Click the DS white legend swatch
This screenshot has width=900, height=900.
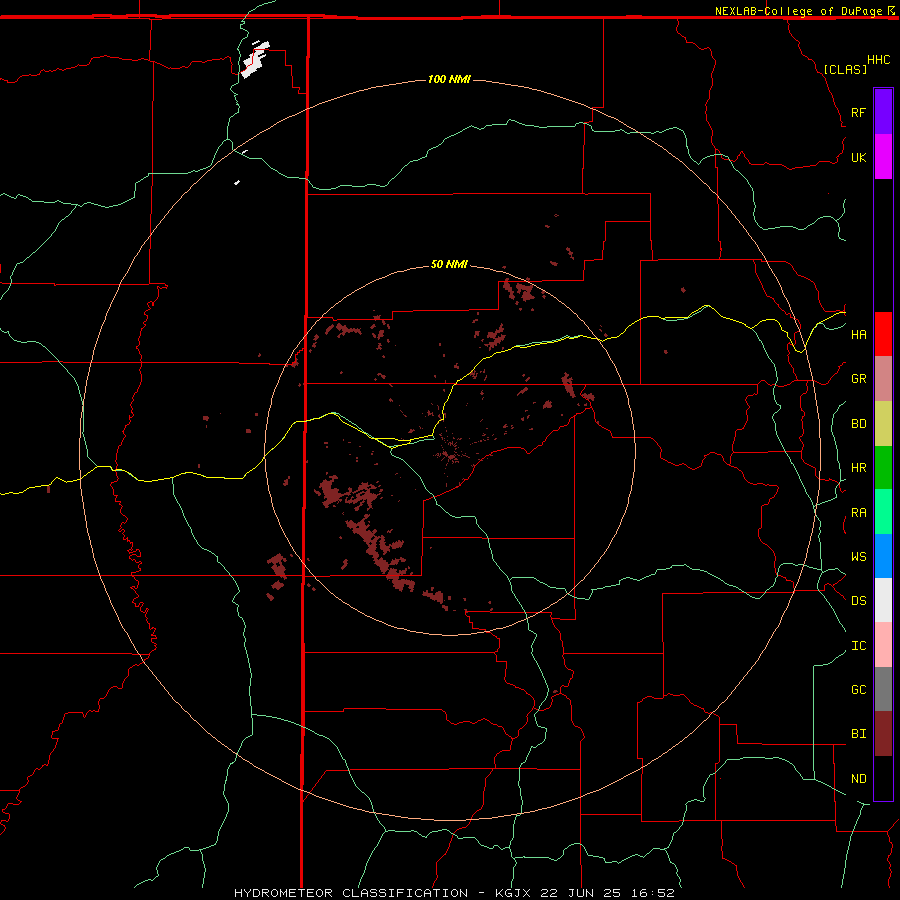coord(883,600)
